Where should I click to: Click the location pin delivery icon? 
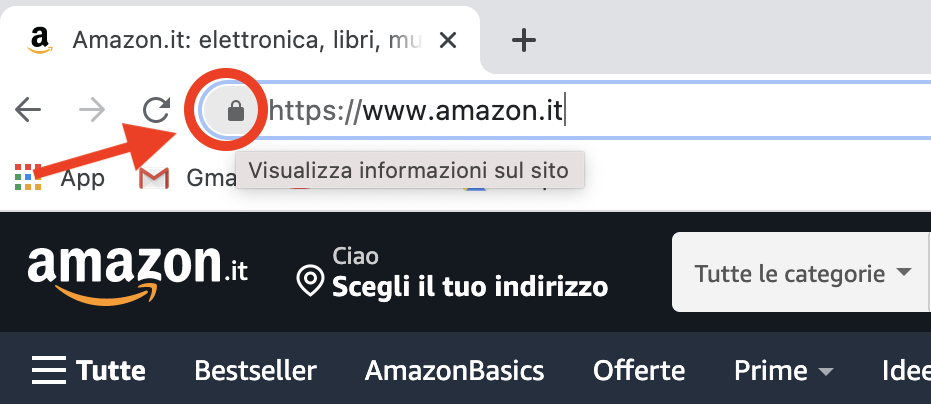pos(310,281)
